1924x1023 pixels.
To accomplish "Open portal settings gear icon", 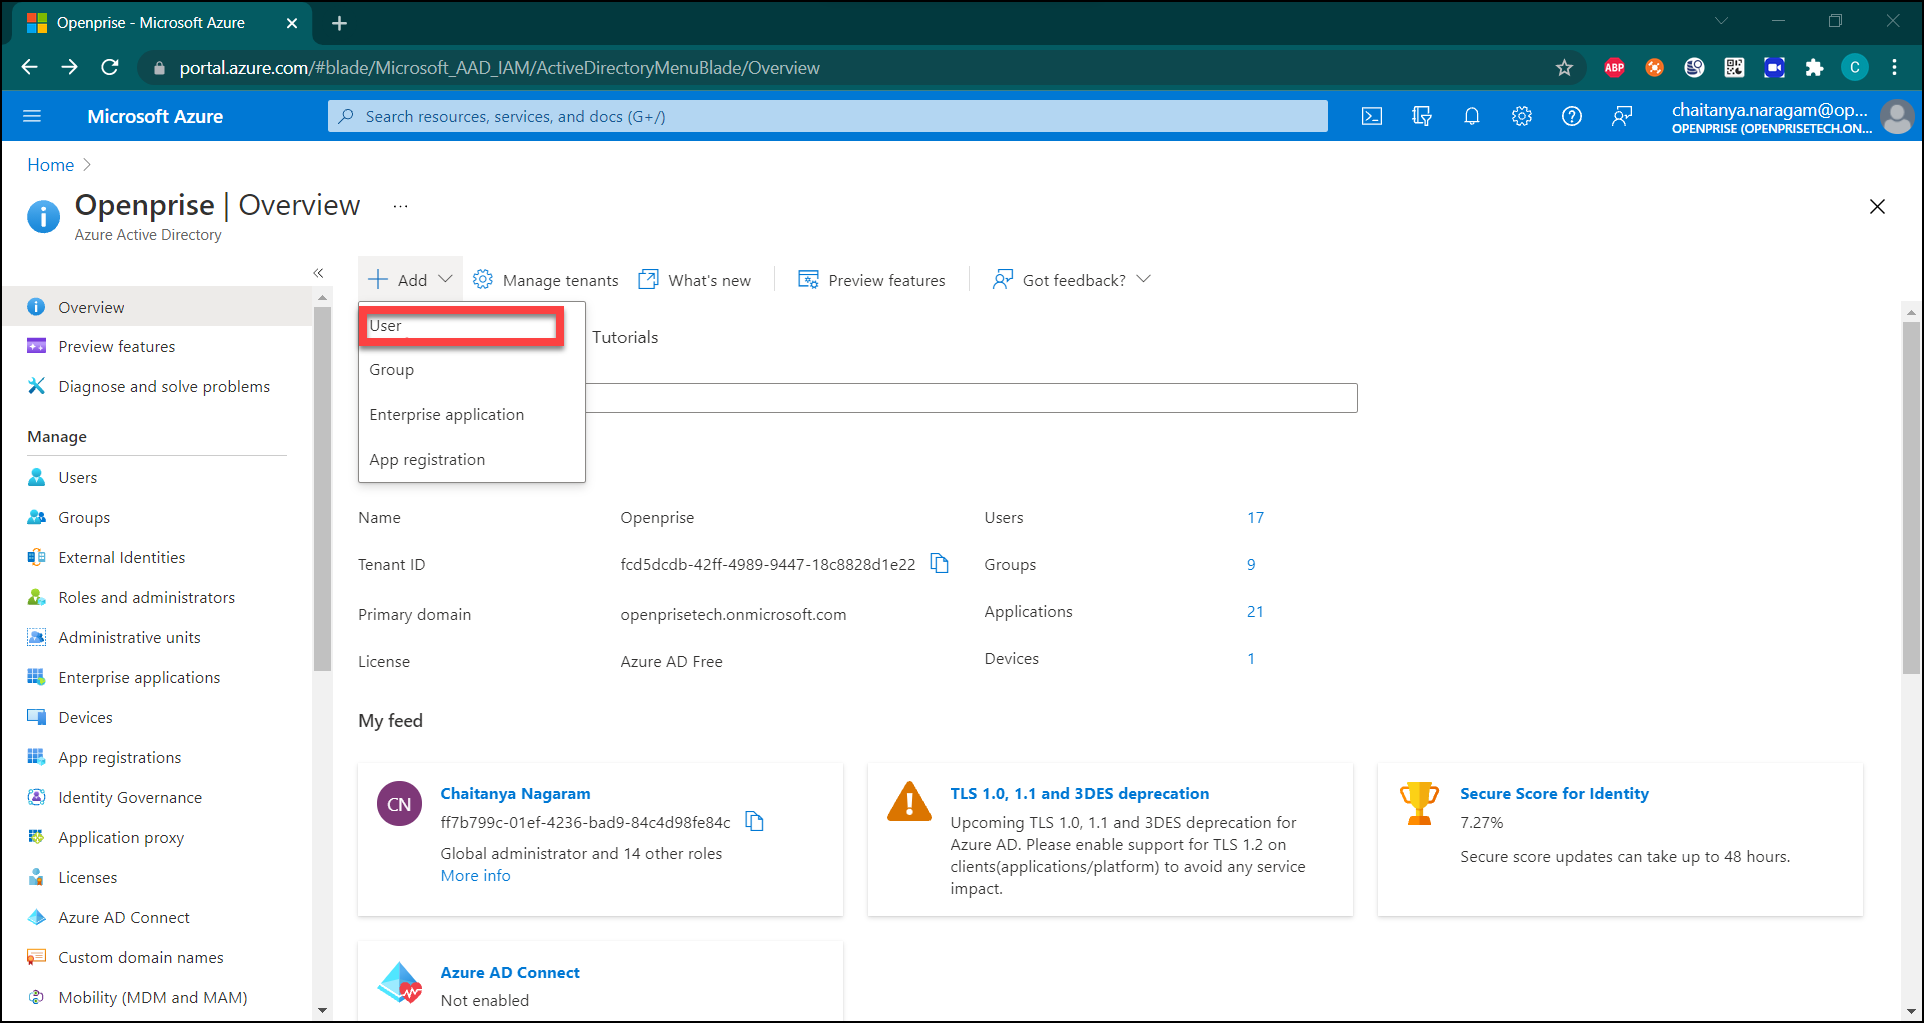I will [x=1522, y=116].
